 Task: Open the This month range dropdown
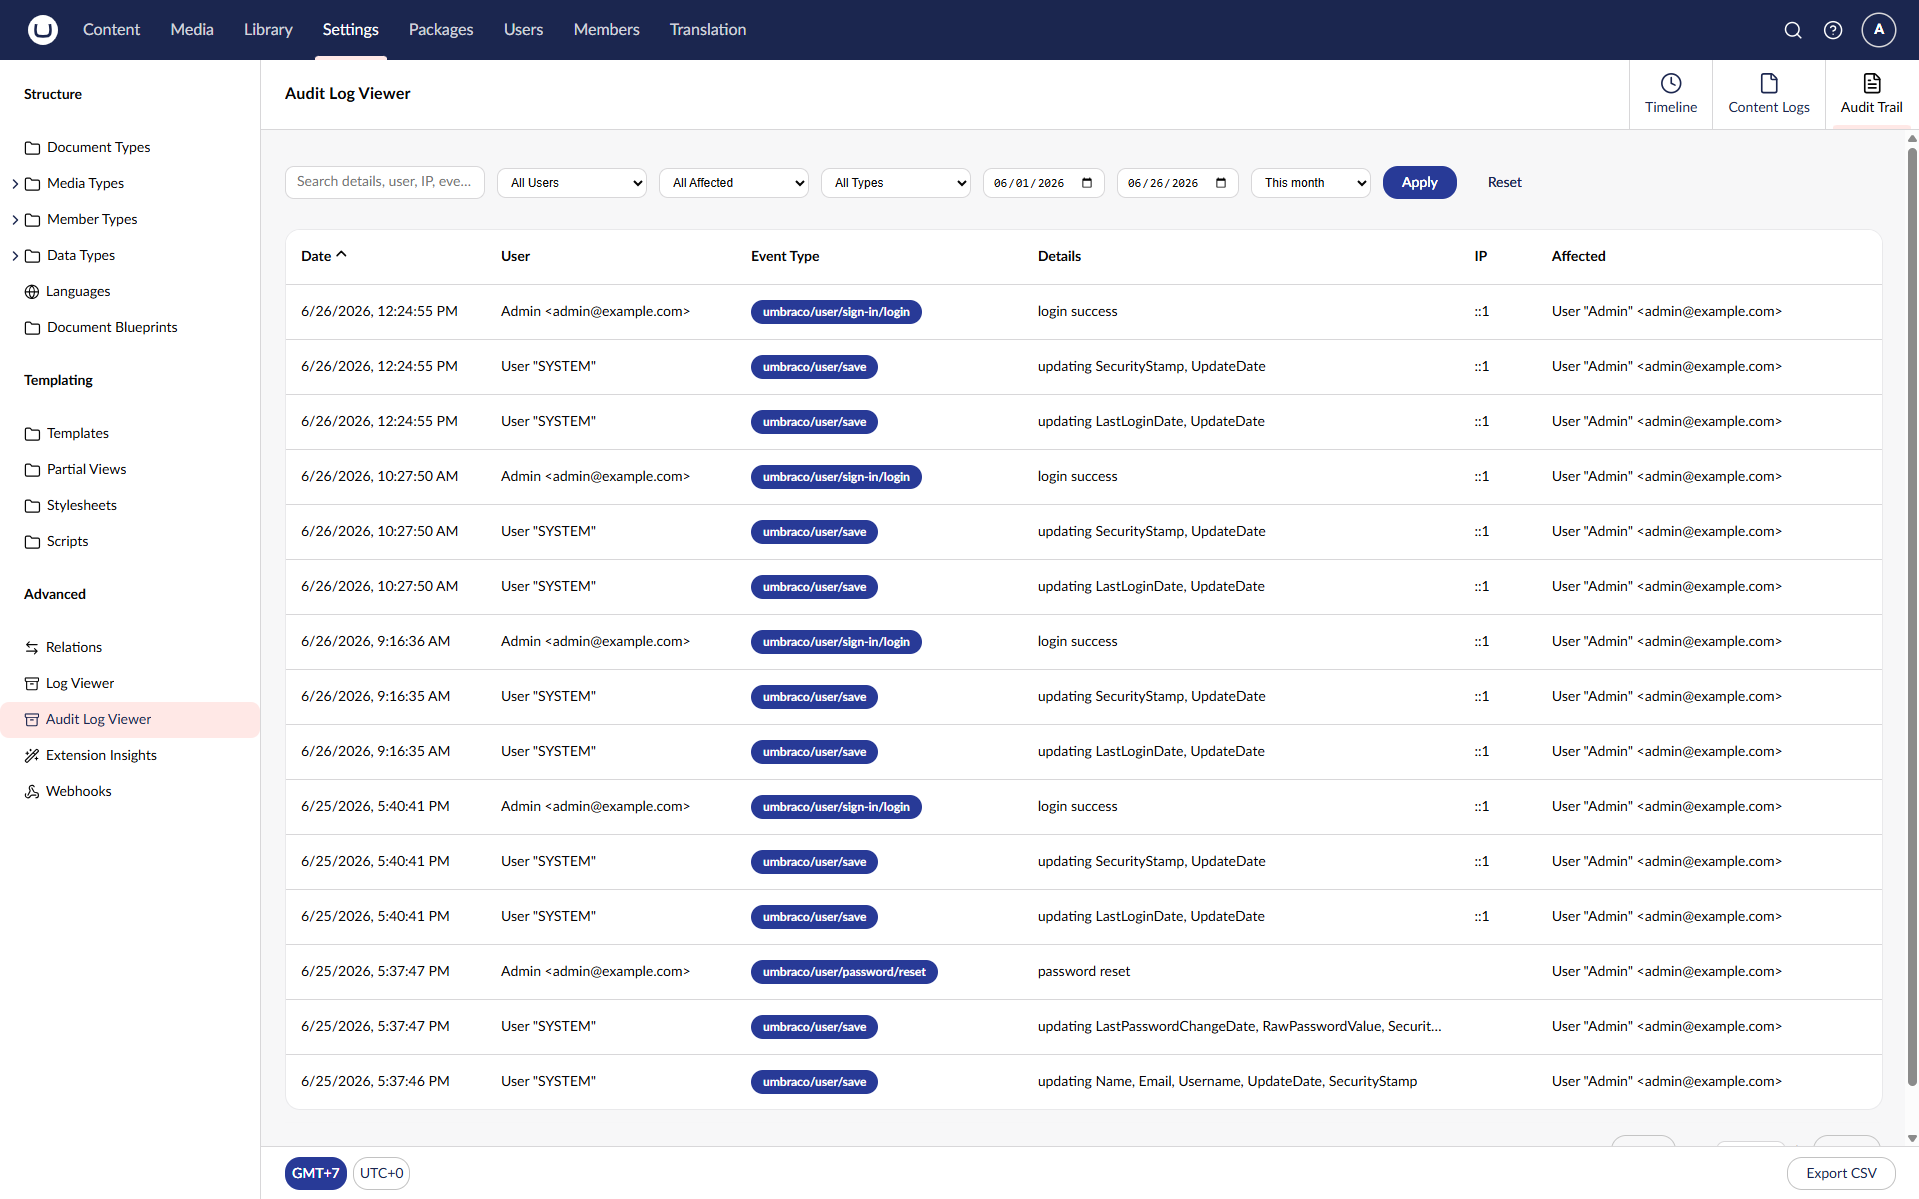pos(1311,183)
